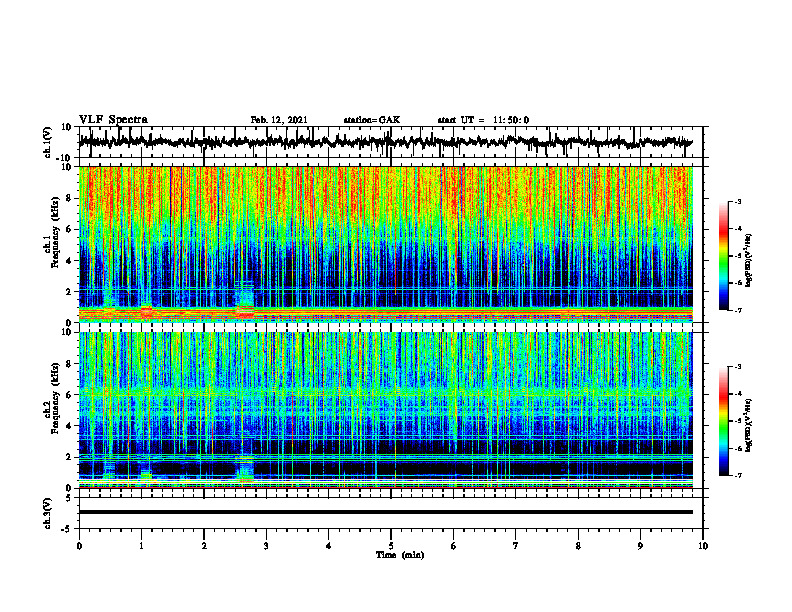The width and height of the screenshot is (792, 612).
Task: Click time axis tick label '7'
Action: [516, 546]
